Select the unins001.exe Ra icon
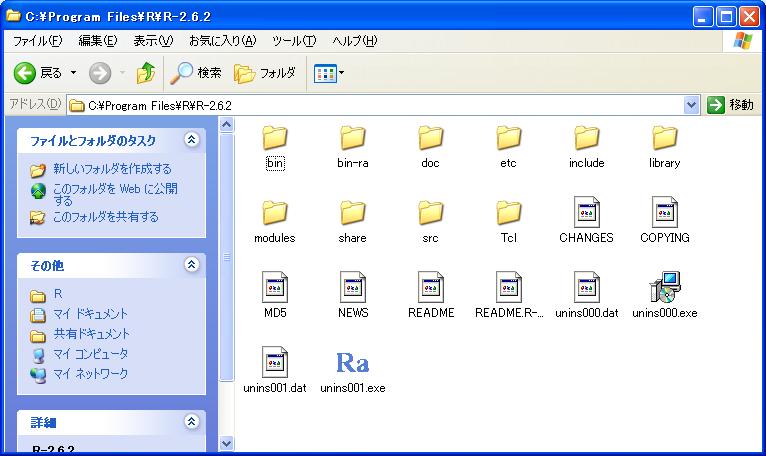Viewport: 766px width, 456px height. (x=353, y=362)
